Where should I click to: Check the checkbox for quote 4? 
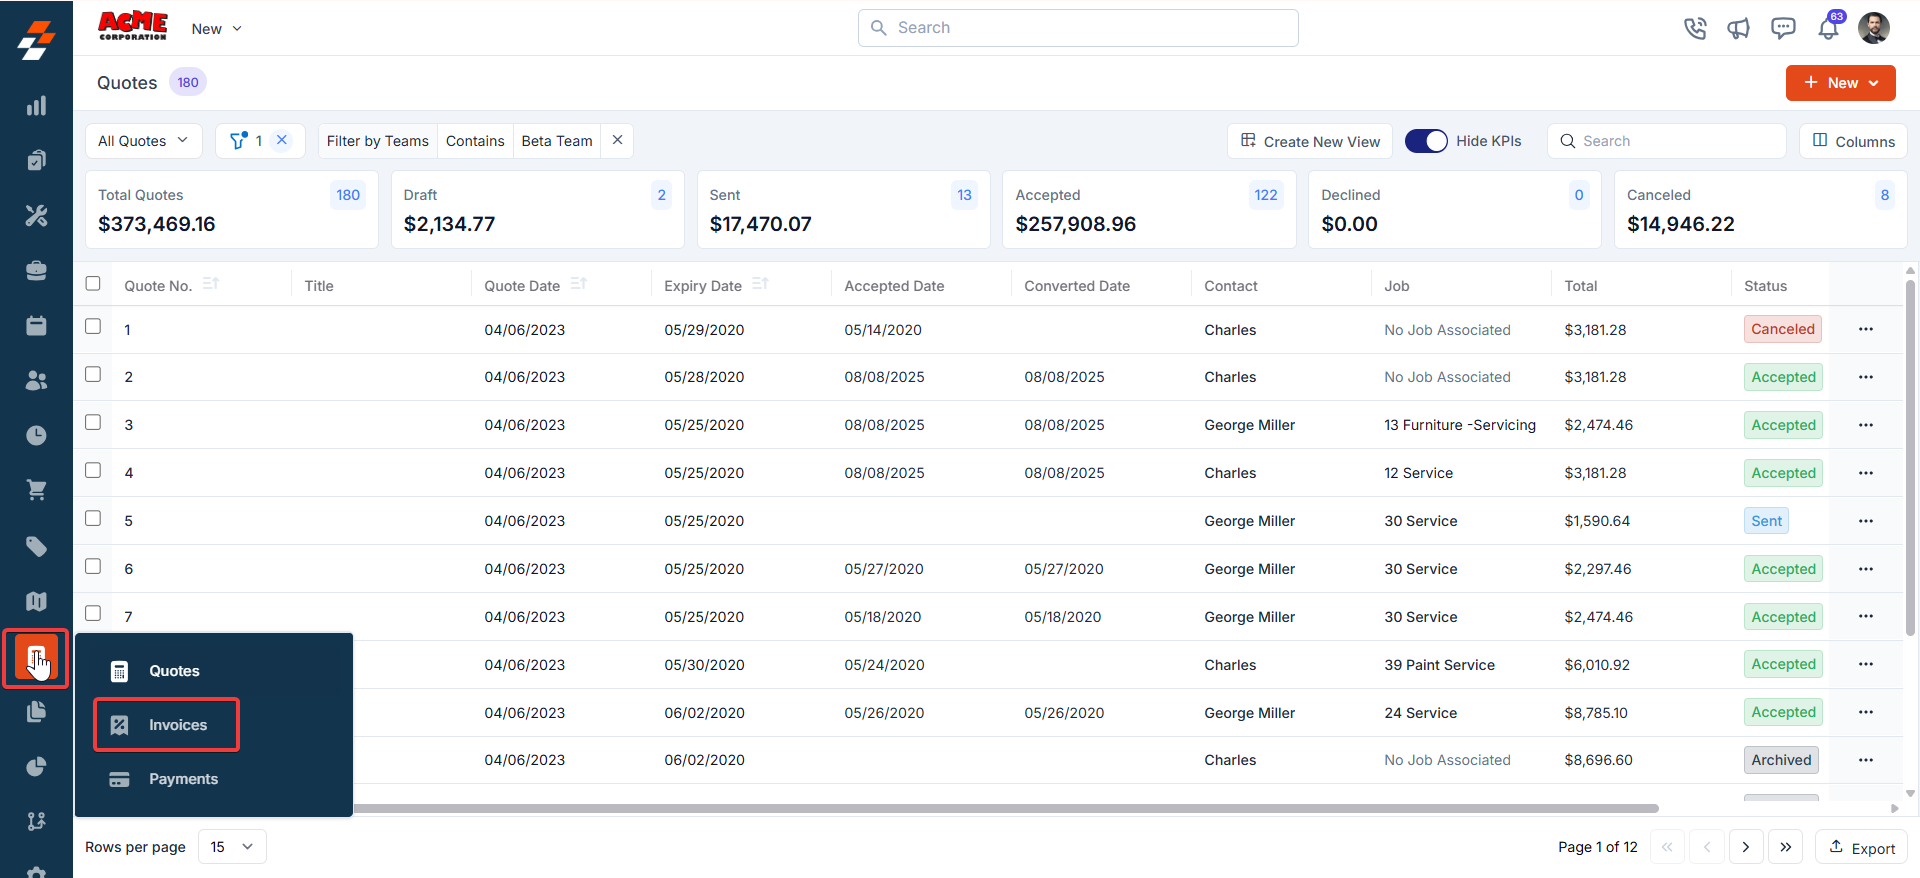93,470
